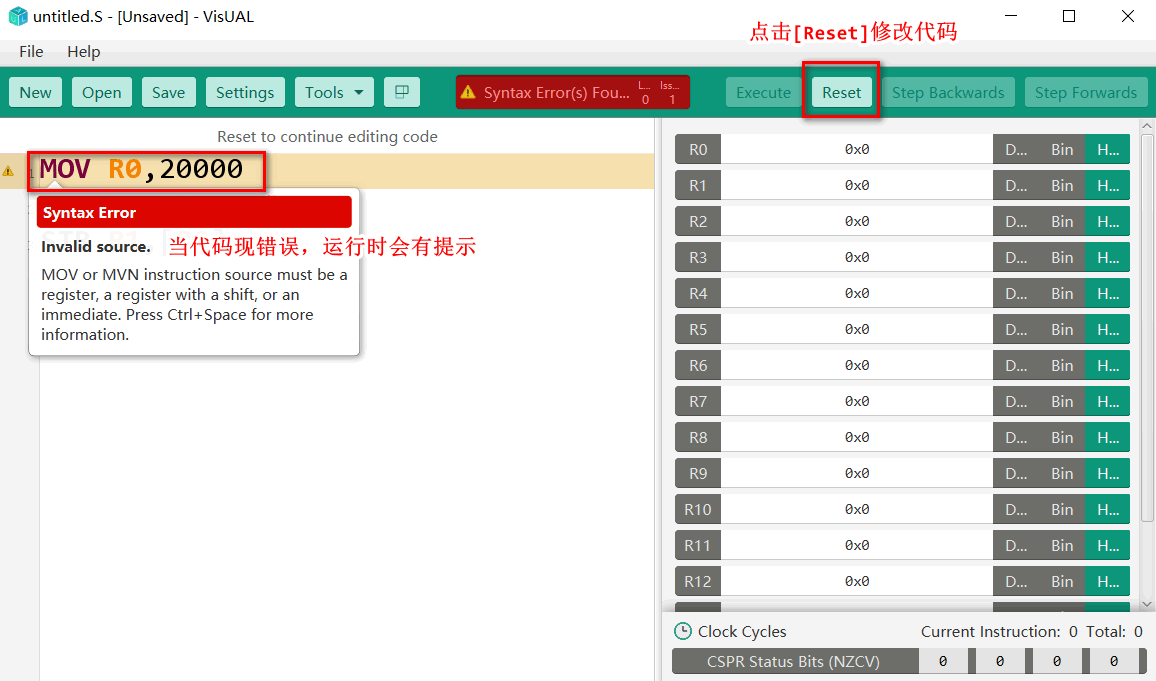Click the R11 value 0x0
This screenshot has height=681, width=1156.
[857, 545]
